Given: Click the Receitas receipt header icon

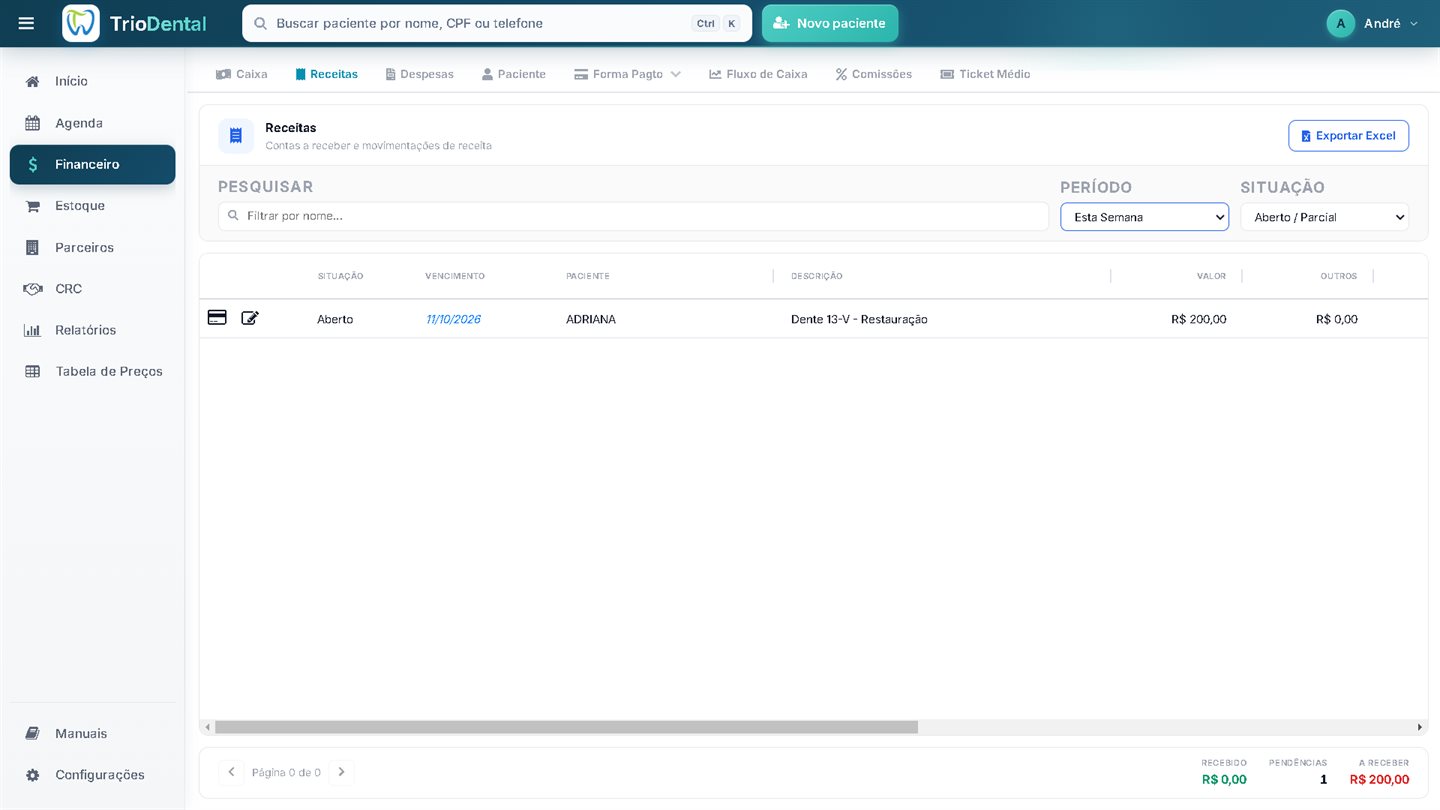Looking at the screenshot, I should click(236, 136).
